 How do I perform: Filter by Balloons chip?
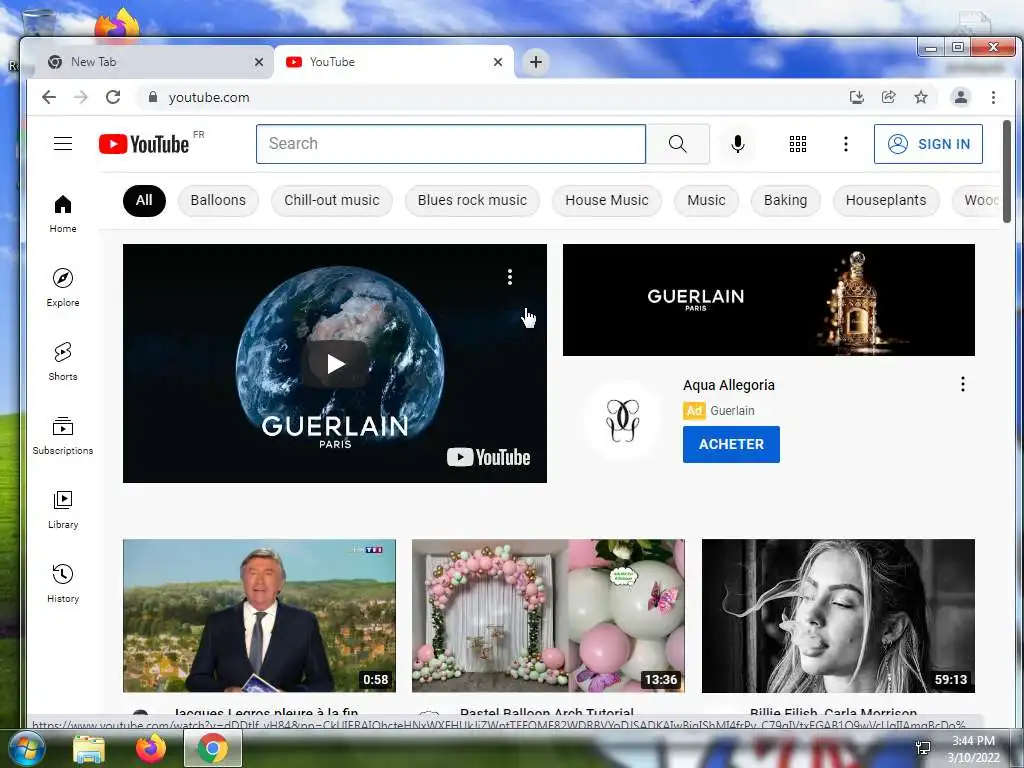(218, 200)
